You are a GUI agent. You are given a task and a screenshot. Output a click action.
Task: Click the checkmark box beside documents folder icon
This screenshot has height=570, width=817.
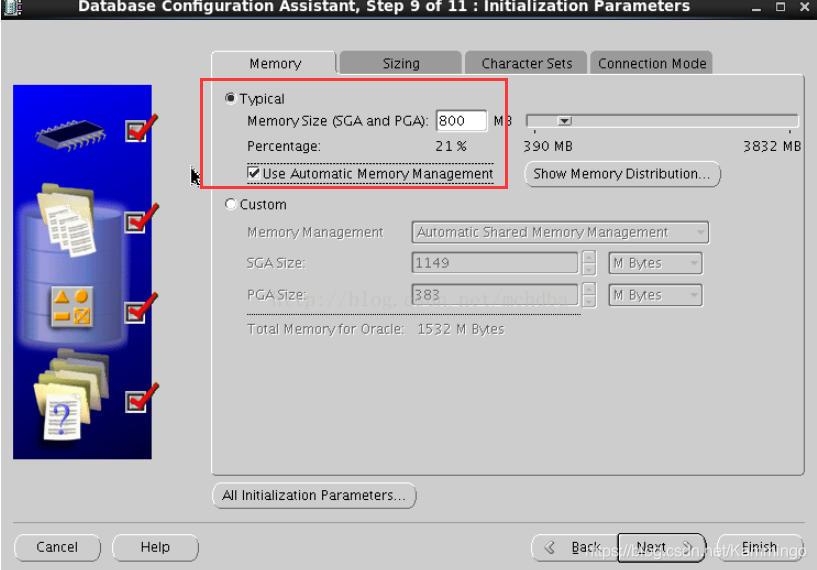coord(135,222)
